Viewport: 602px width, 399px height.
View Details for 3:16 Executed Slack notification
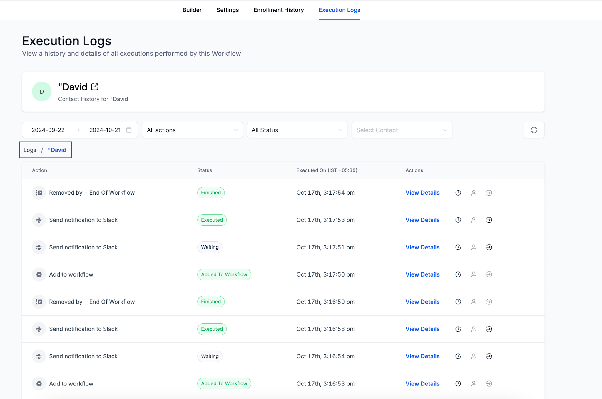click(x=422, y=329)
